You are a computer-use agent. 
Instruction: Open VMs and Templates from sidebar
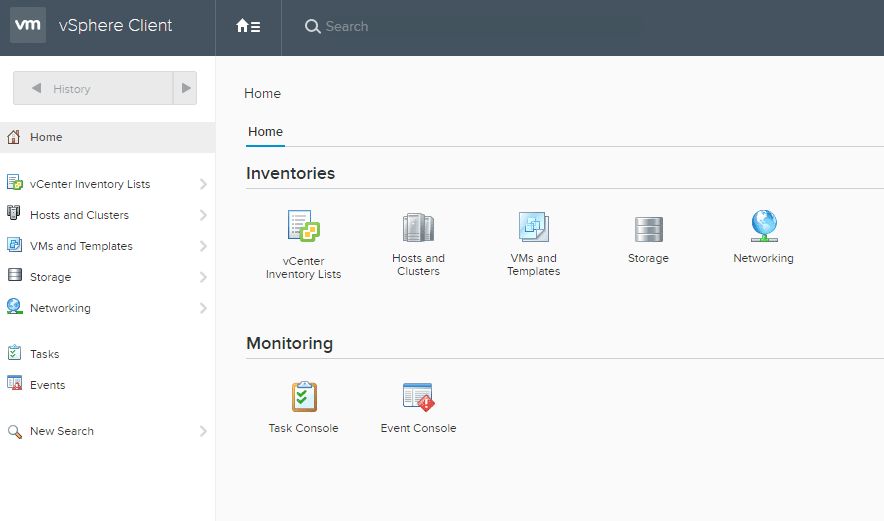81,246
